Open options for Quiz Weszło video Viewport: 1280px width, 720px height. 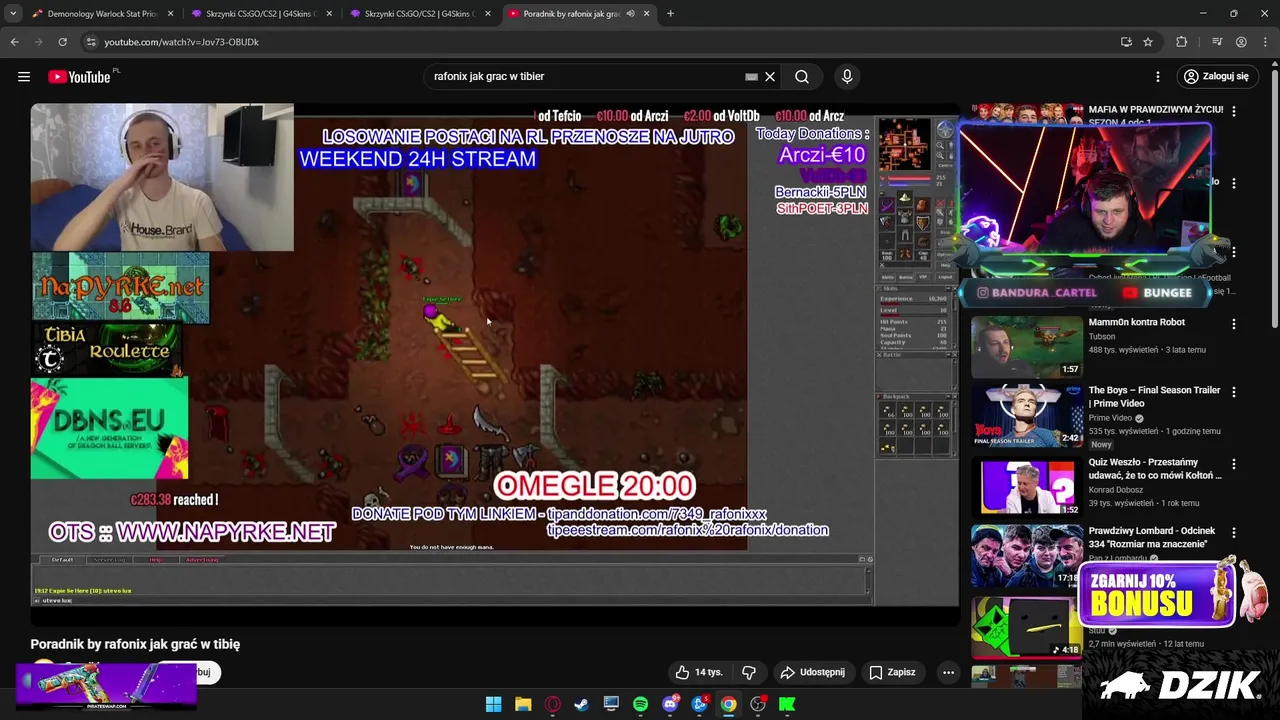tap(1234, 464)
